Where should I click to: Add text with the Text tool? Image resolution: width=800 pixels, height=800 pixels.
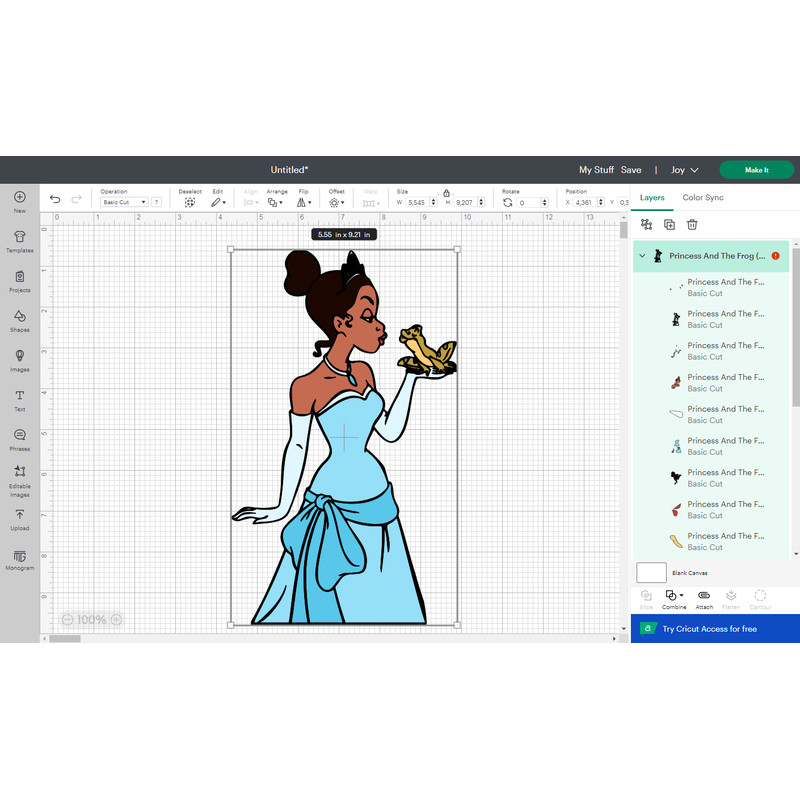(x=20, y=399)
